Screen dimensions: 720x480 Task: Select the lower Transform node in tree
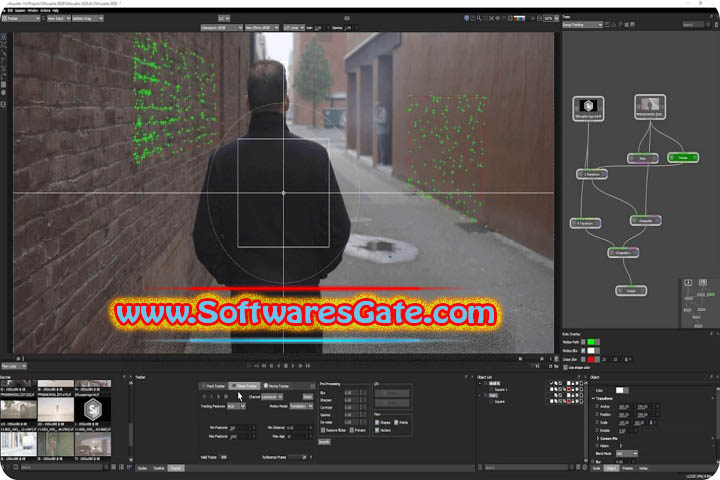tap(585, 223)
